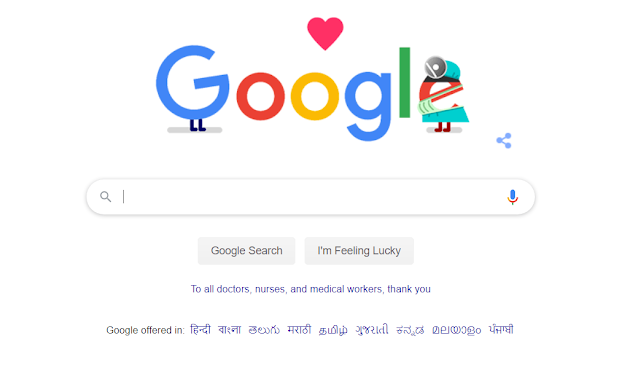
Task: Click the Google Search button
Action: click(x=247, y=251)
